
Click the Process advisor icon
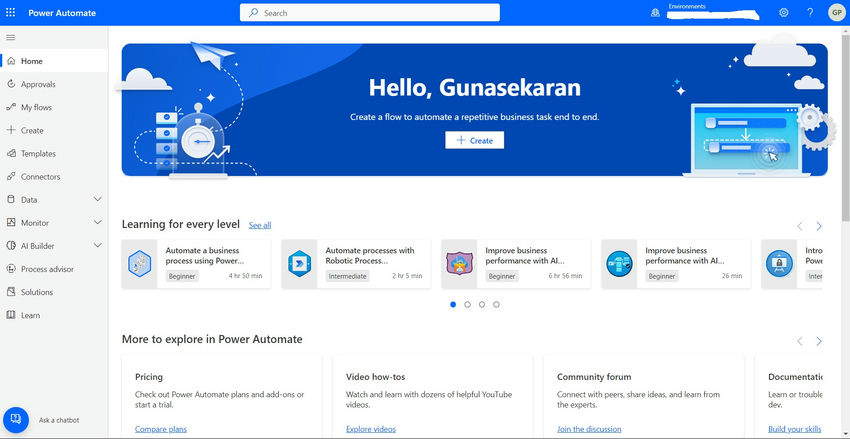(x=11, y=269)
